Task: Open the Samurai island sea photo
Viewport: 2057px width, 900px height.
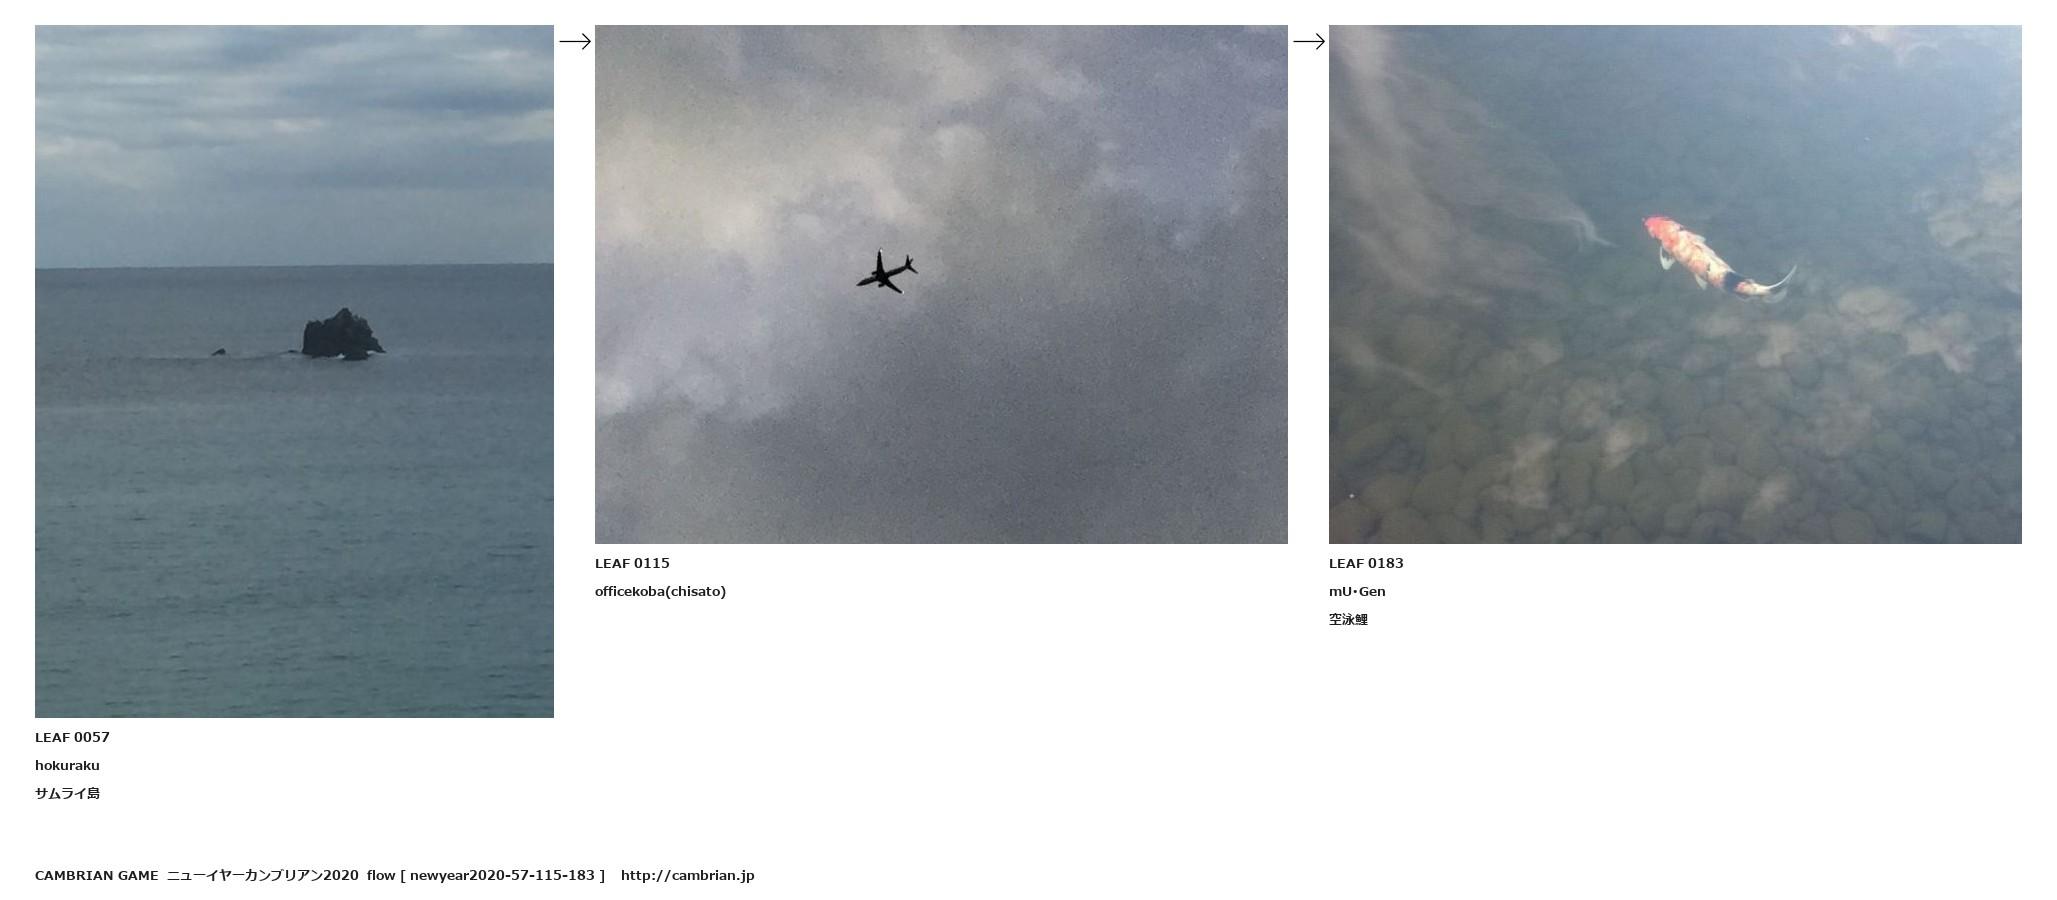Action: pyautogui.click(x=294, y=371)
